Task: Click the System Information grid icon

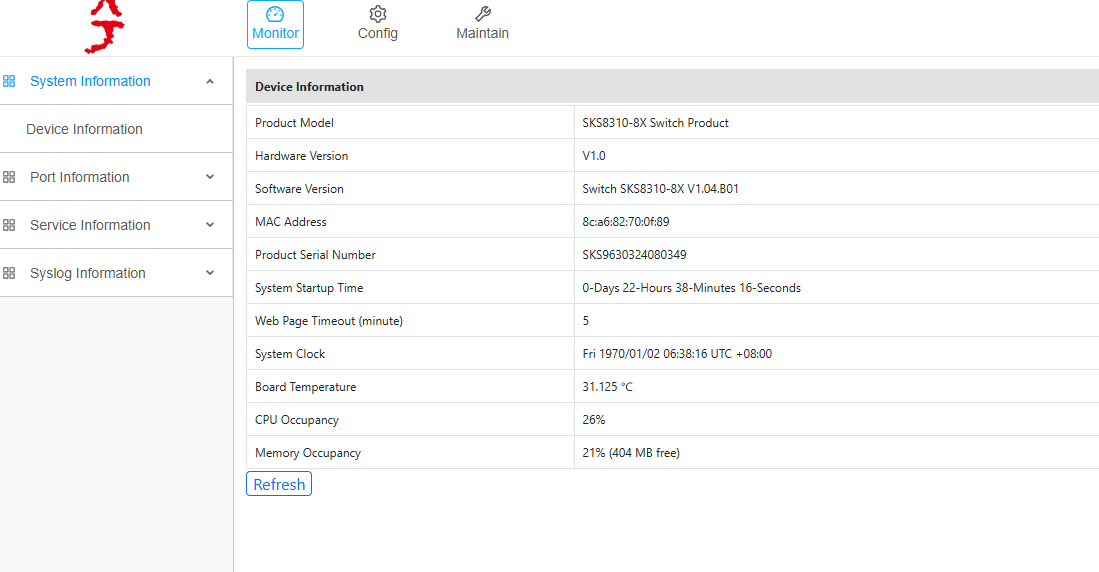Action: click(x=9, y=81)
